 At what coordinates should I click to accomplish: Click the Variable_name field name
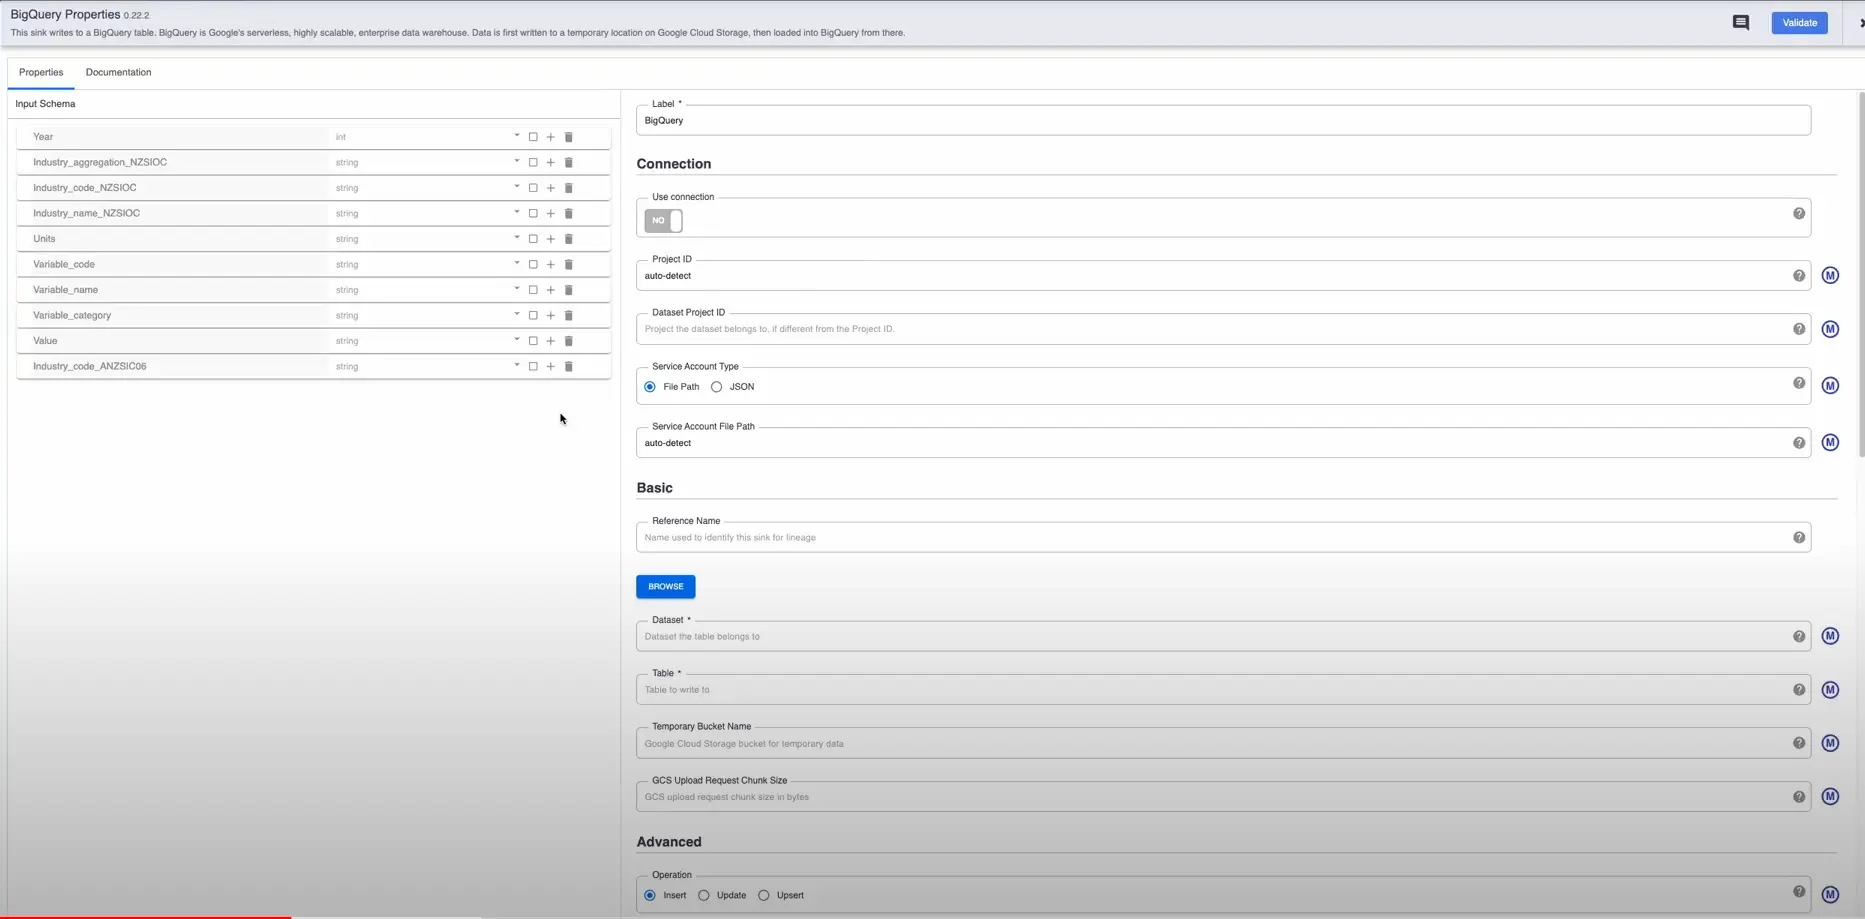tap(66, 290)
